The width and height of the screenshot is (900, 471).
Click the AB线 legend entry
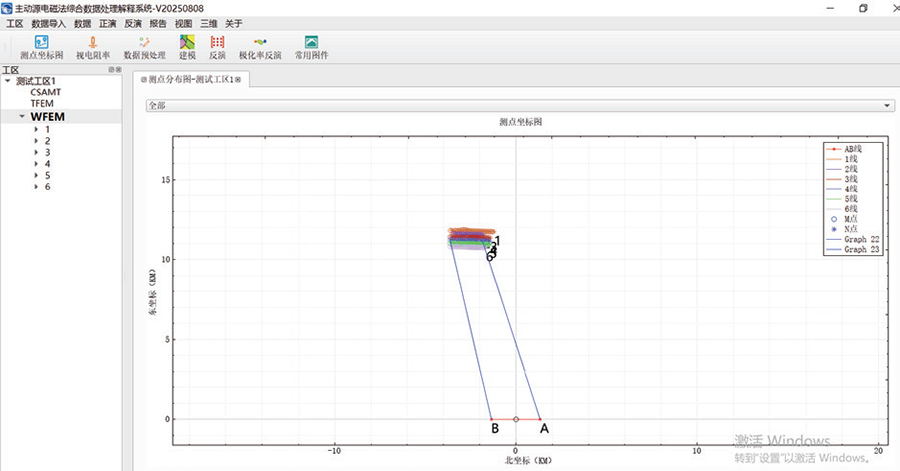(x=852, y=148)
